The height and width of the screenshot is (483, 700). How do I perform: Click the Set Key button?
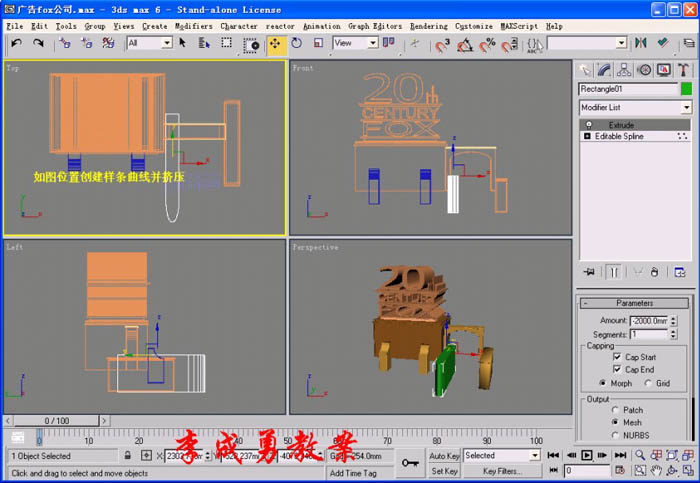coord(444,471)
